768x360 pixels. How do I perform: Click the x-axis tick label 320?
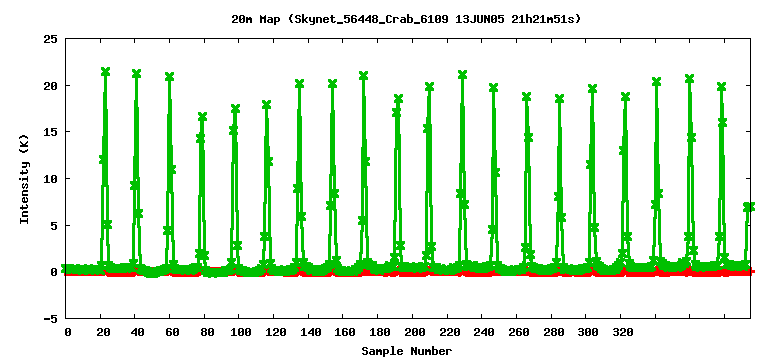point(623,332)
